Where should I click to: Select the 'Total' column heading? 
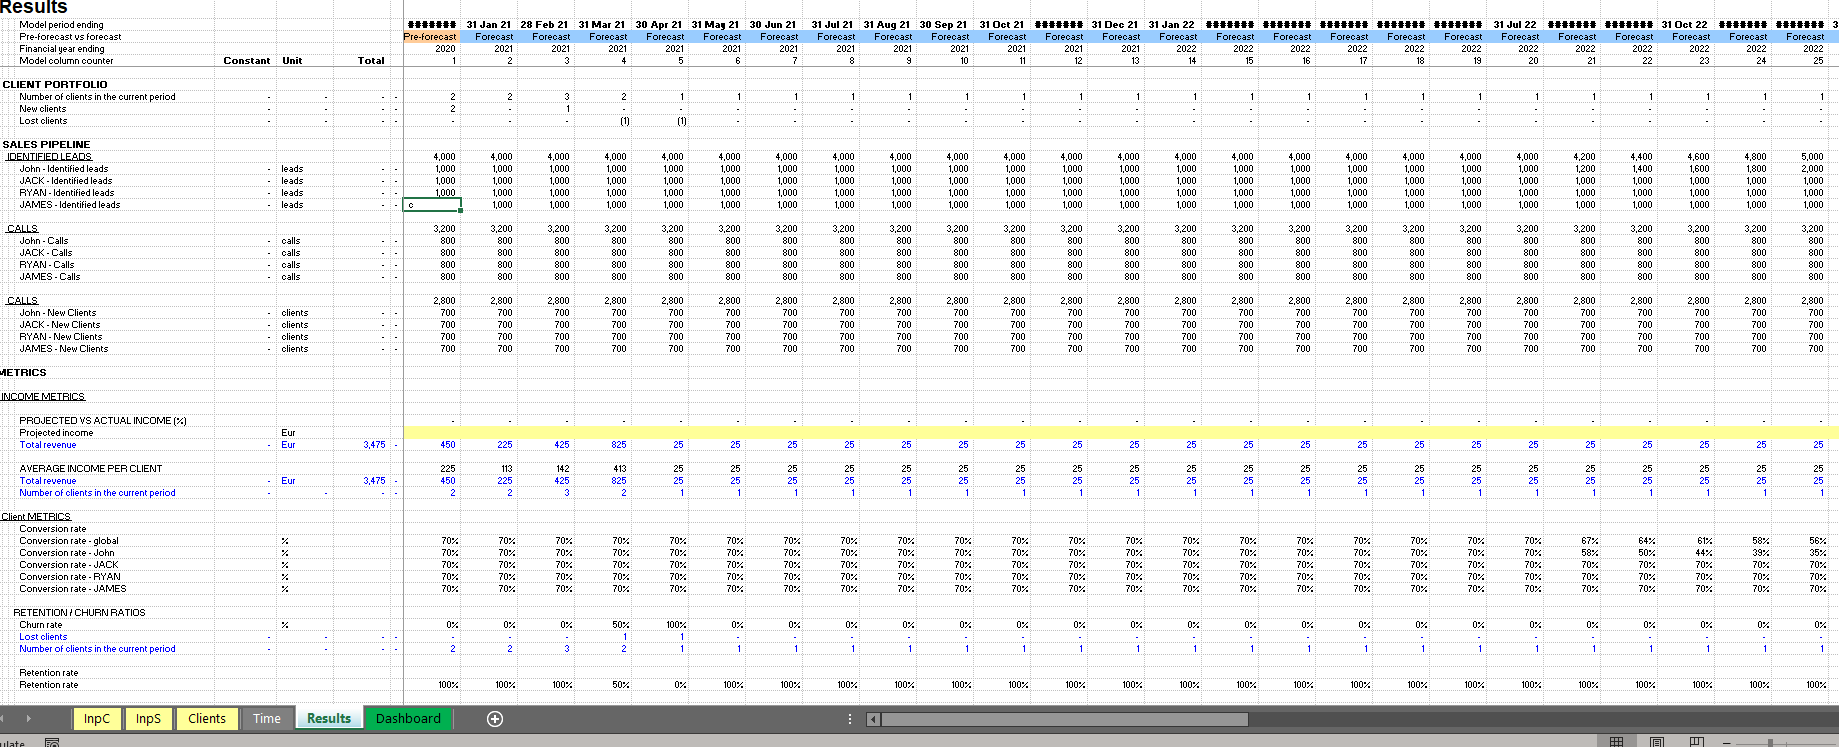coord(371,61)
